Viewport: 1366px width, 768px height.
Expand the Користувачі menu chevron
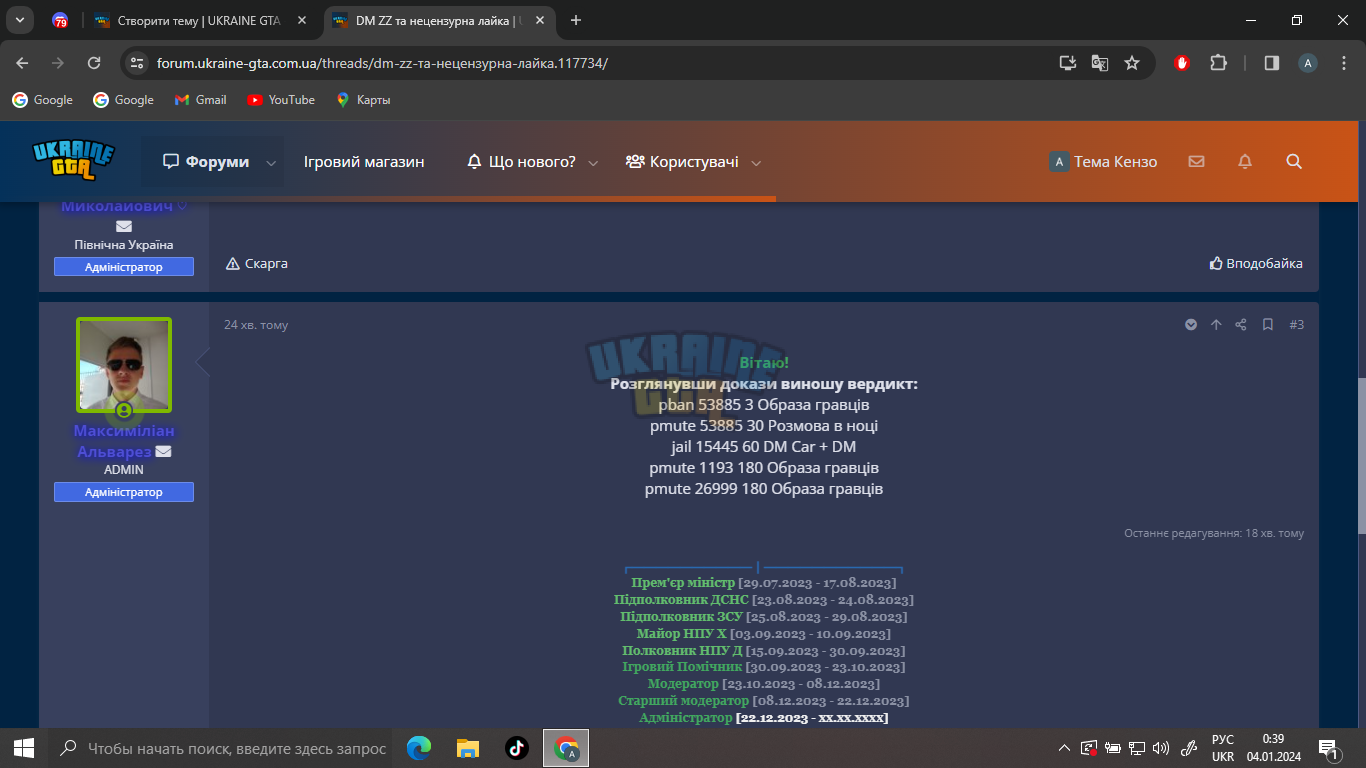pyautogui.click(x=756, y=163)
